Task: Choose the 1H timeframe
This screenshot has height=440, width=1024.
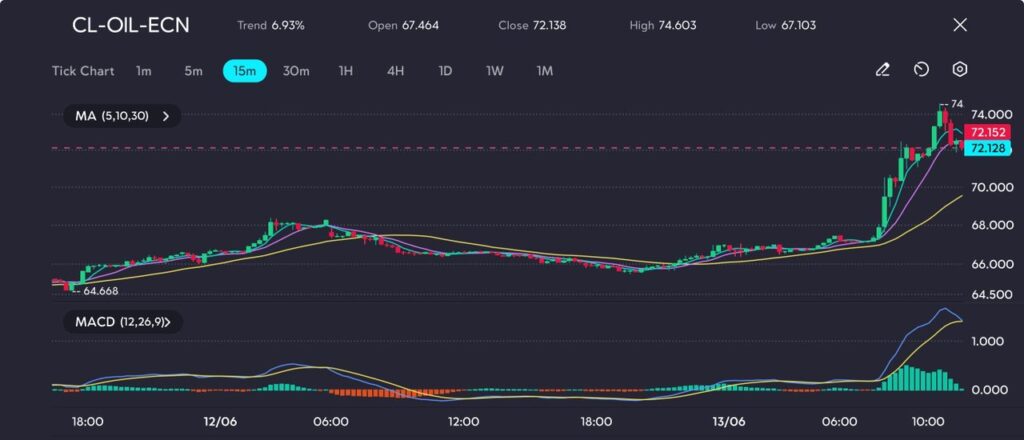Action: [346, 71]
